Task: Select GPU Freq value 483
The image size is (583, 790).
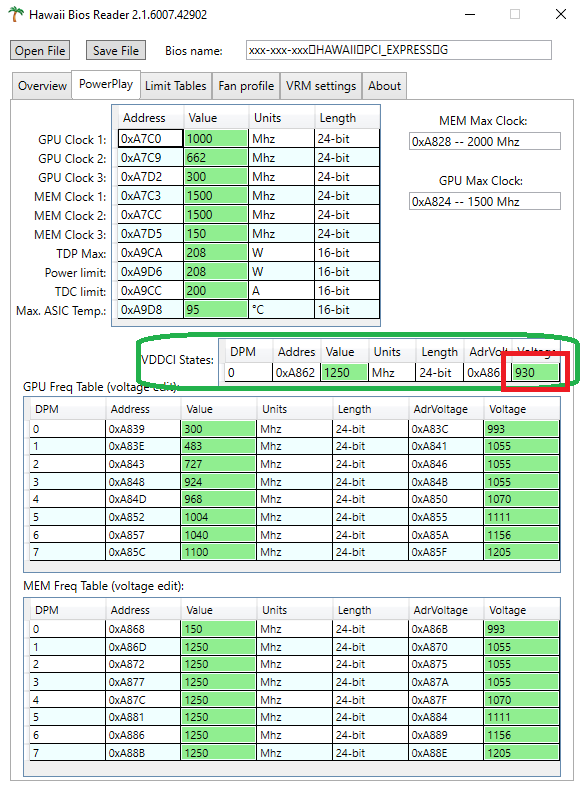Action: [218, 446]
